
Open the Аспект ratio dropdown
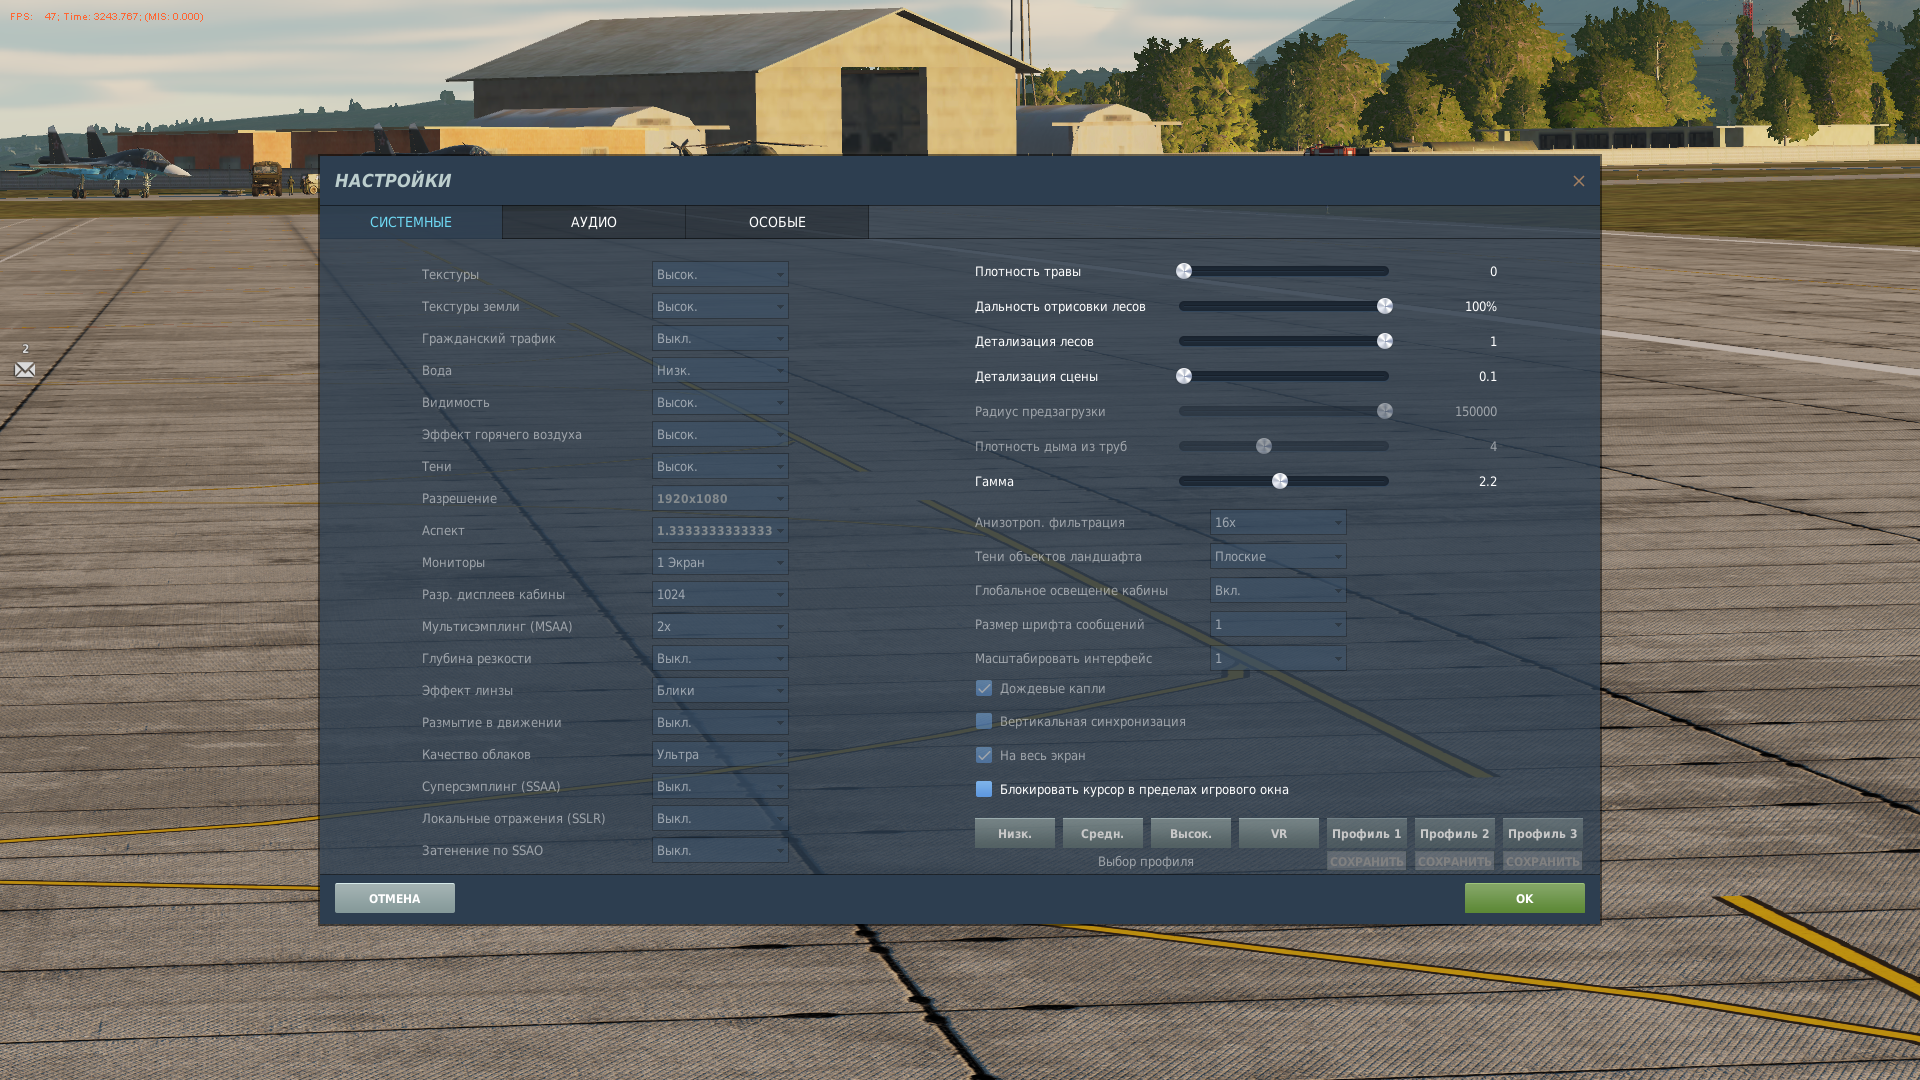720,530
